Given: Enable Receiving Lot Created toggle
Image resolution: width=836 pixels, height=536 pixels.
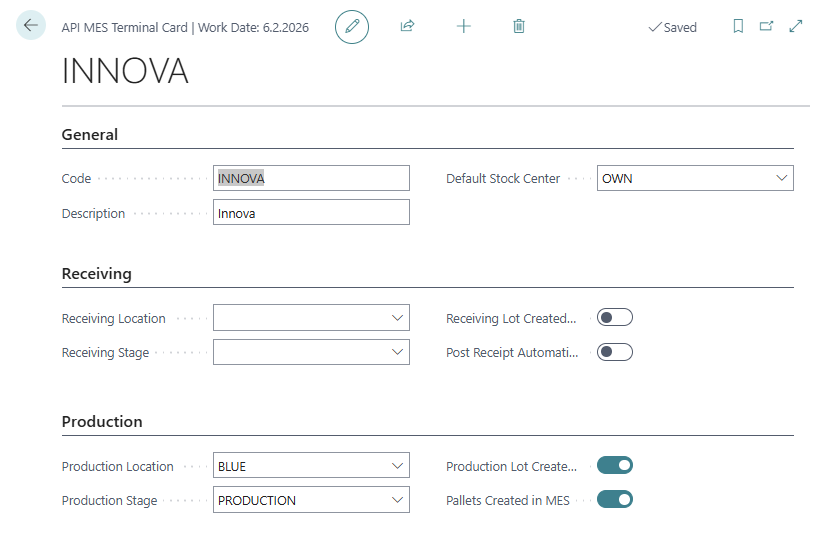Looking at the screenshot, I should [614, 318].
